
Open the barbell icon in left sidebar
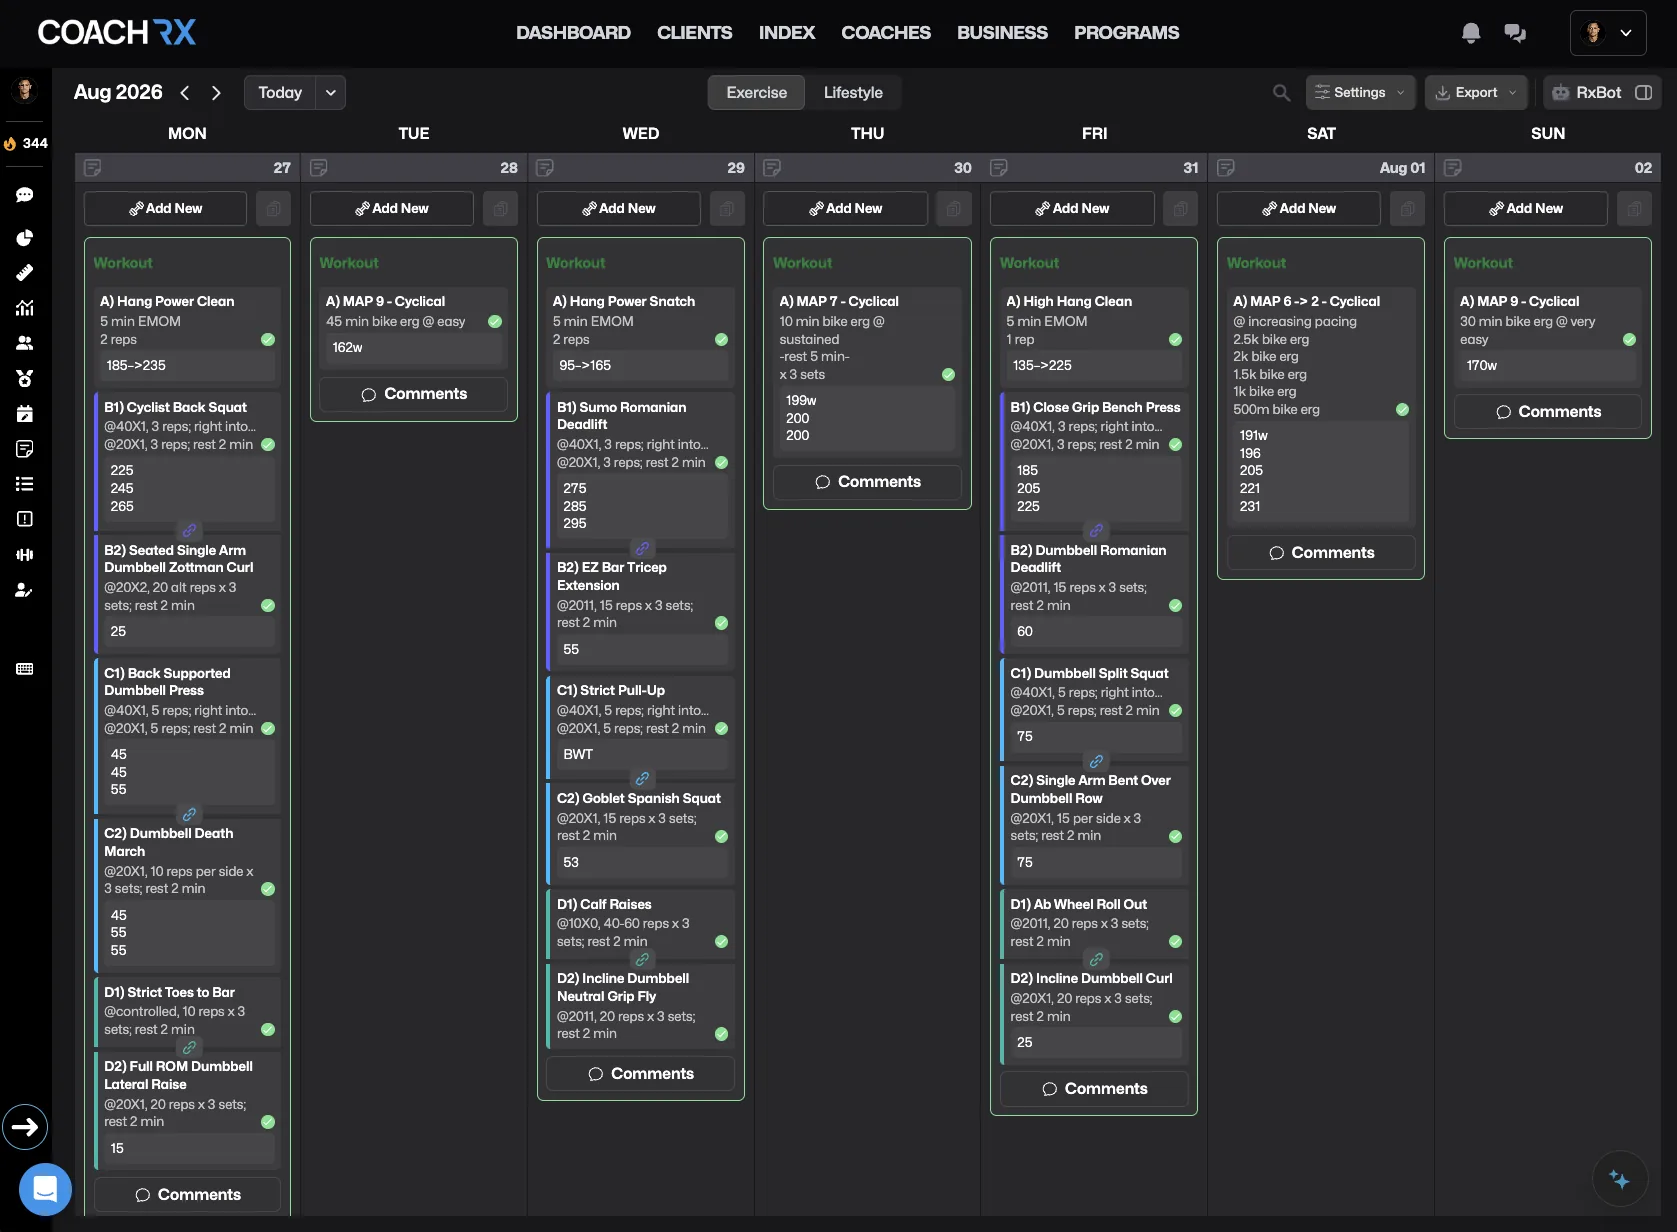[x=25, y=555]
